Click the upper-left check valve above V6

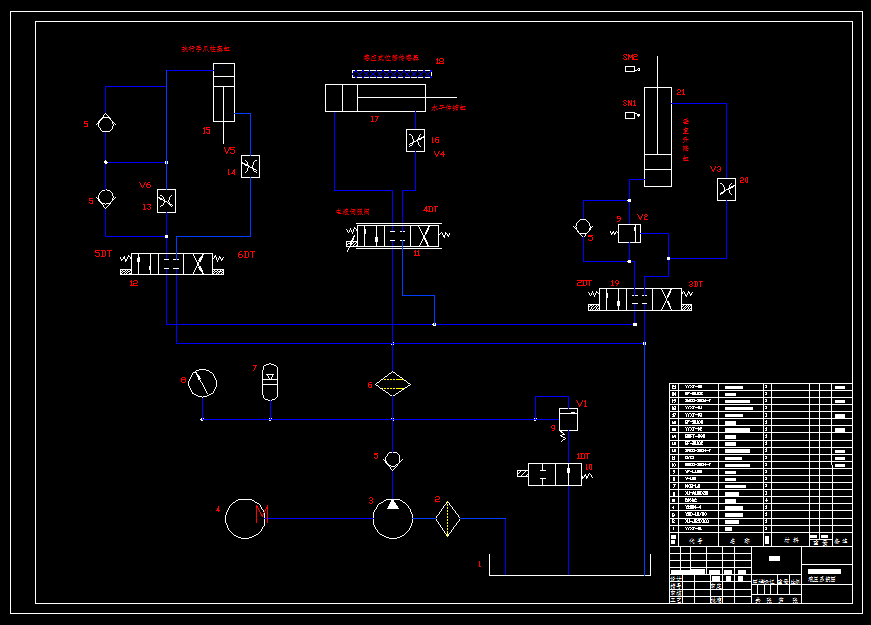(106, 123)
